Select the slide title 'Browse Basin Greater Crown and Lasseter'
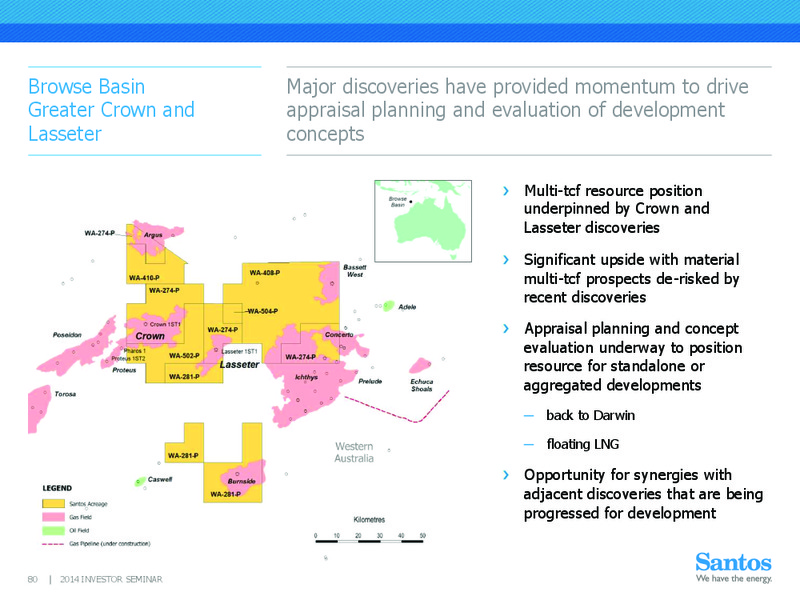Image resolution: width=800 pixels, height=600 pixels. point(111,110)
